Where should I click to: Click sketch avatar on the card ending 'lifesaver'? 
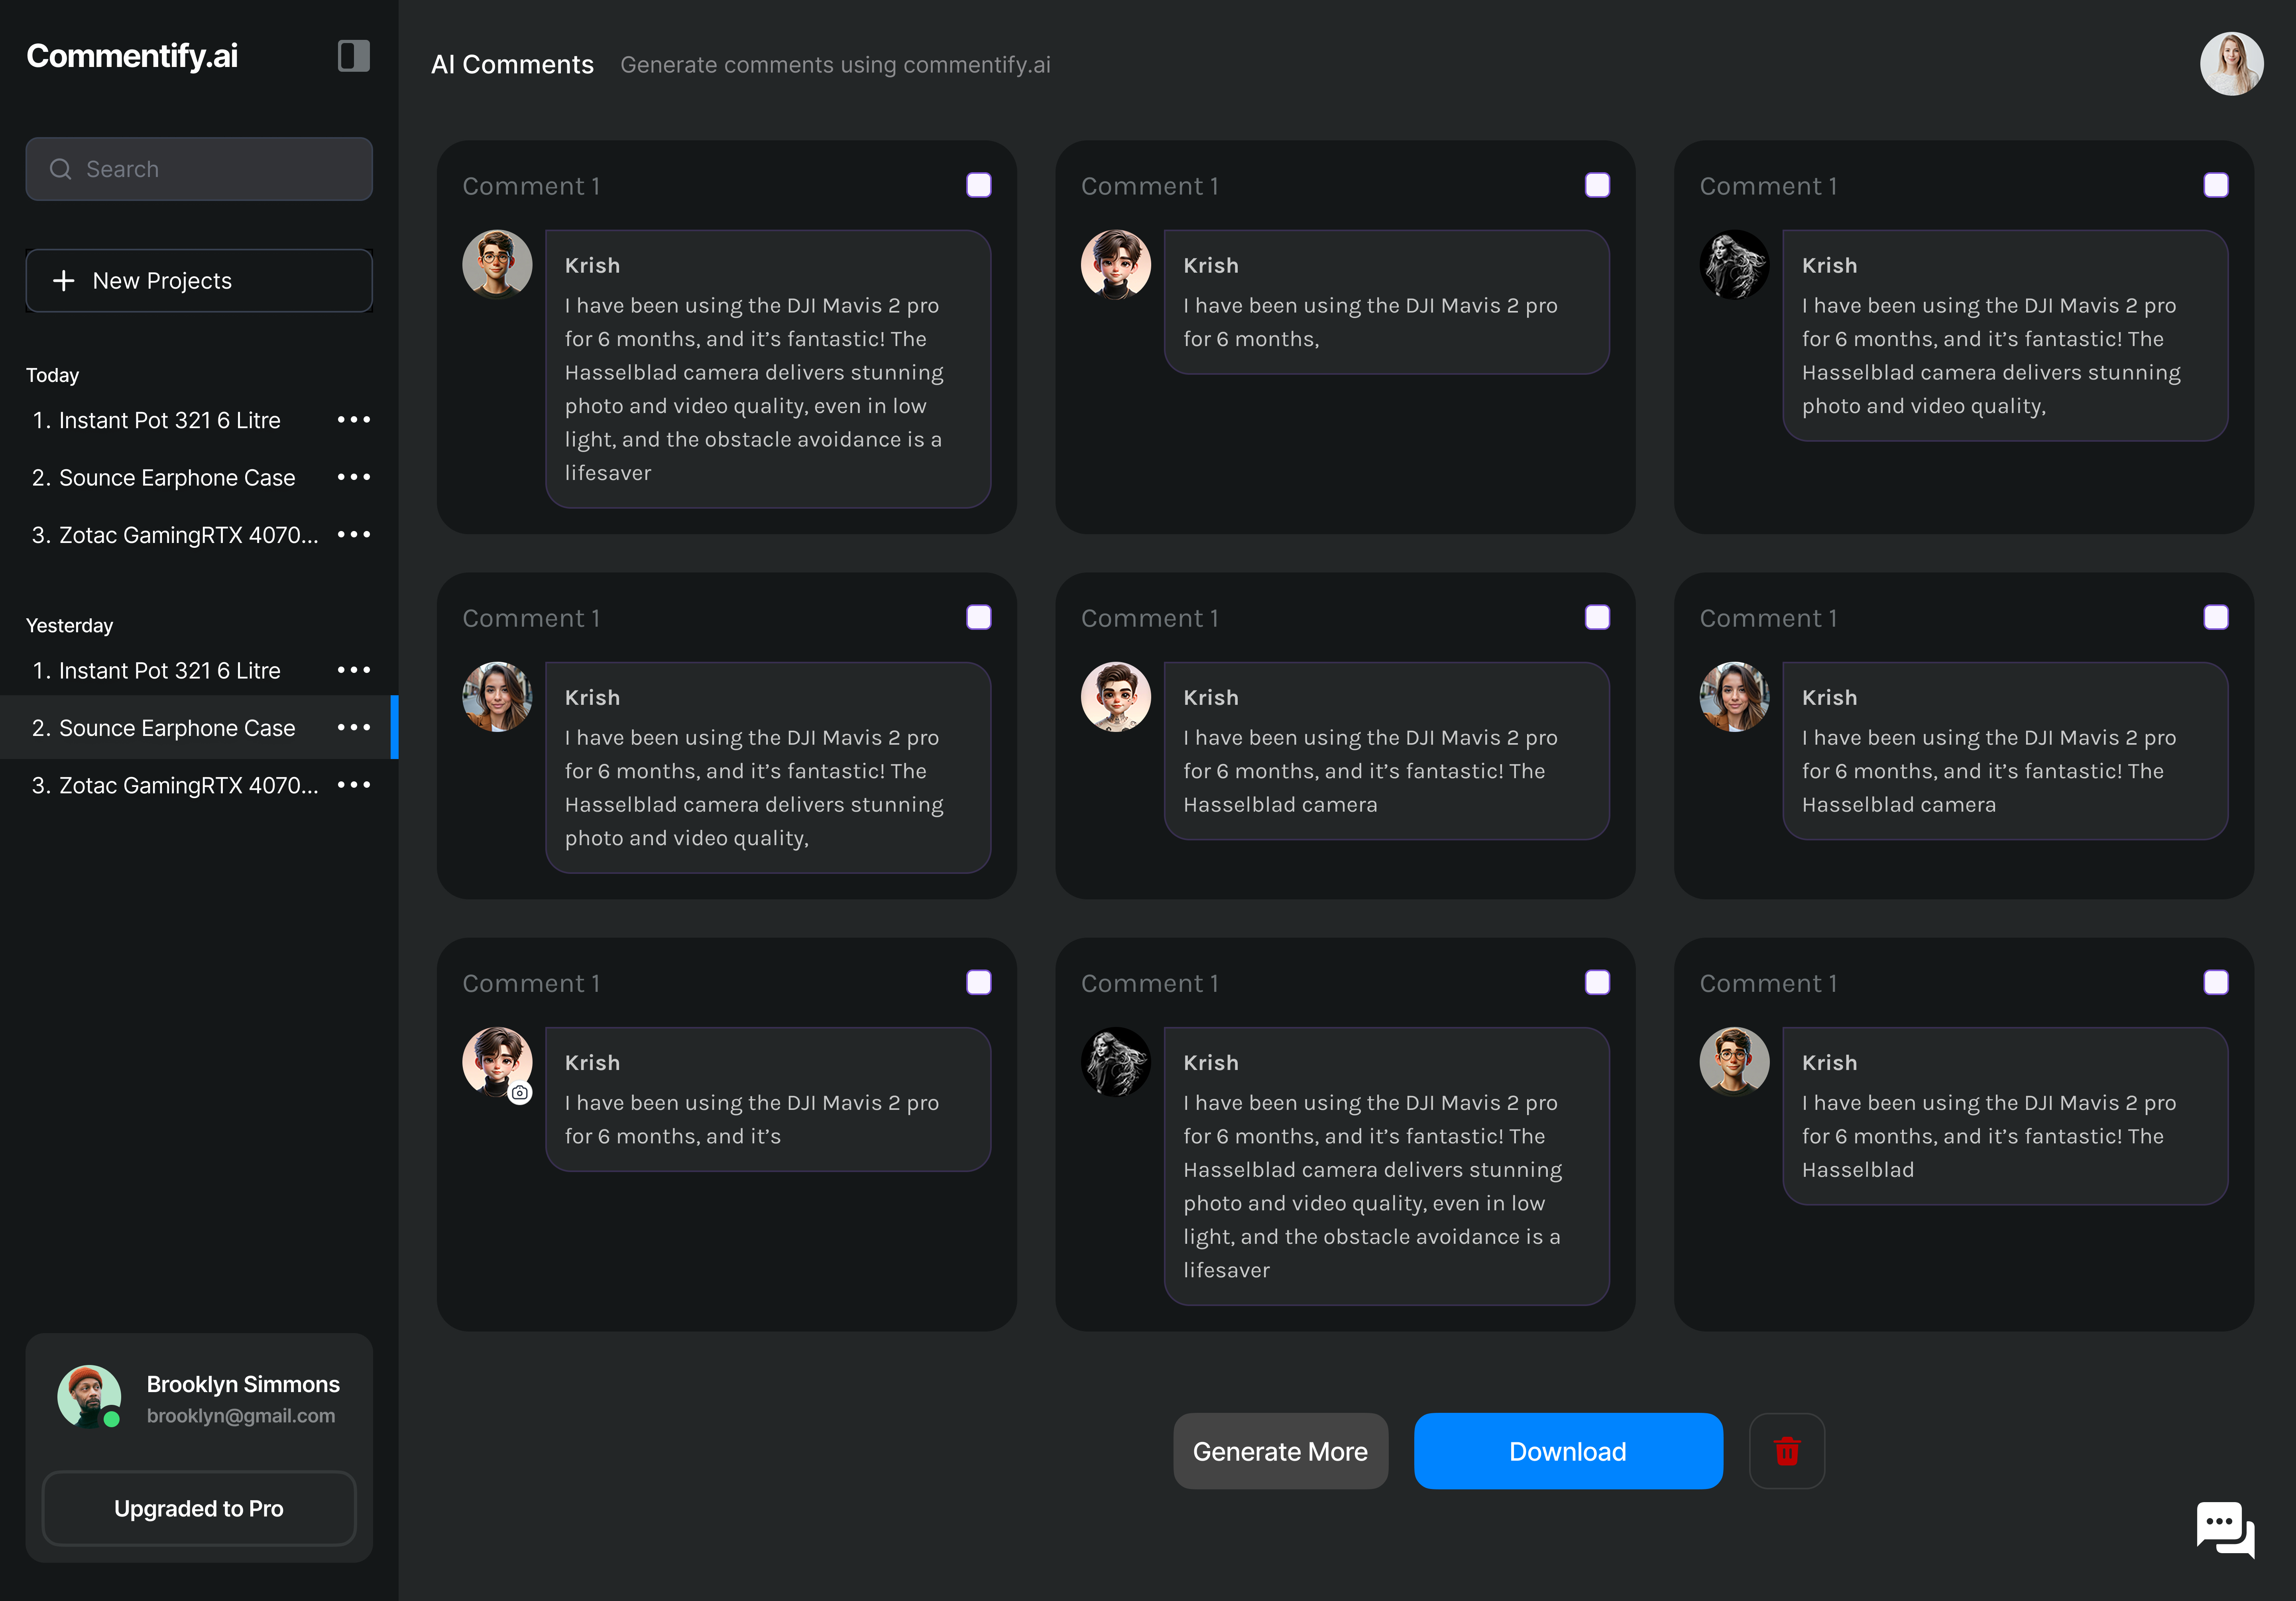pyautogui.click(x=1116, y=1062)
